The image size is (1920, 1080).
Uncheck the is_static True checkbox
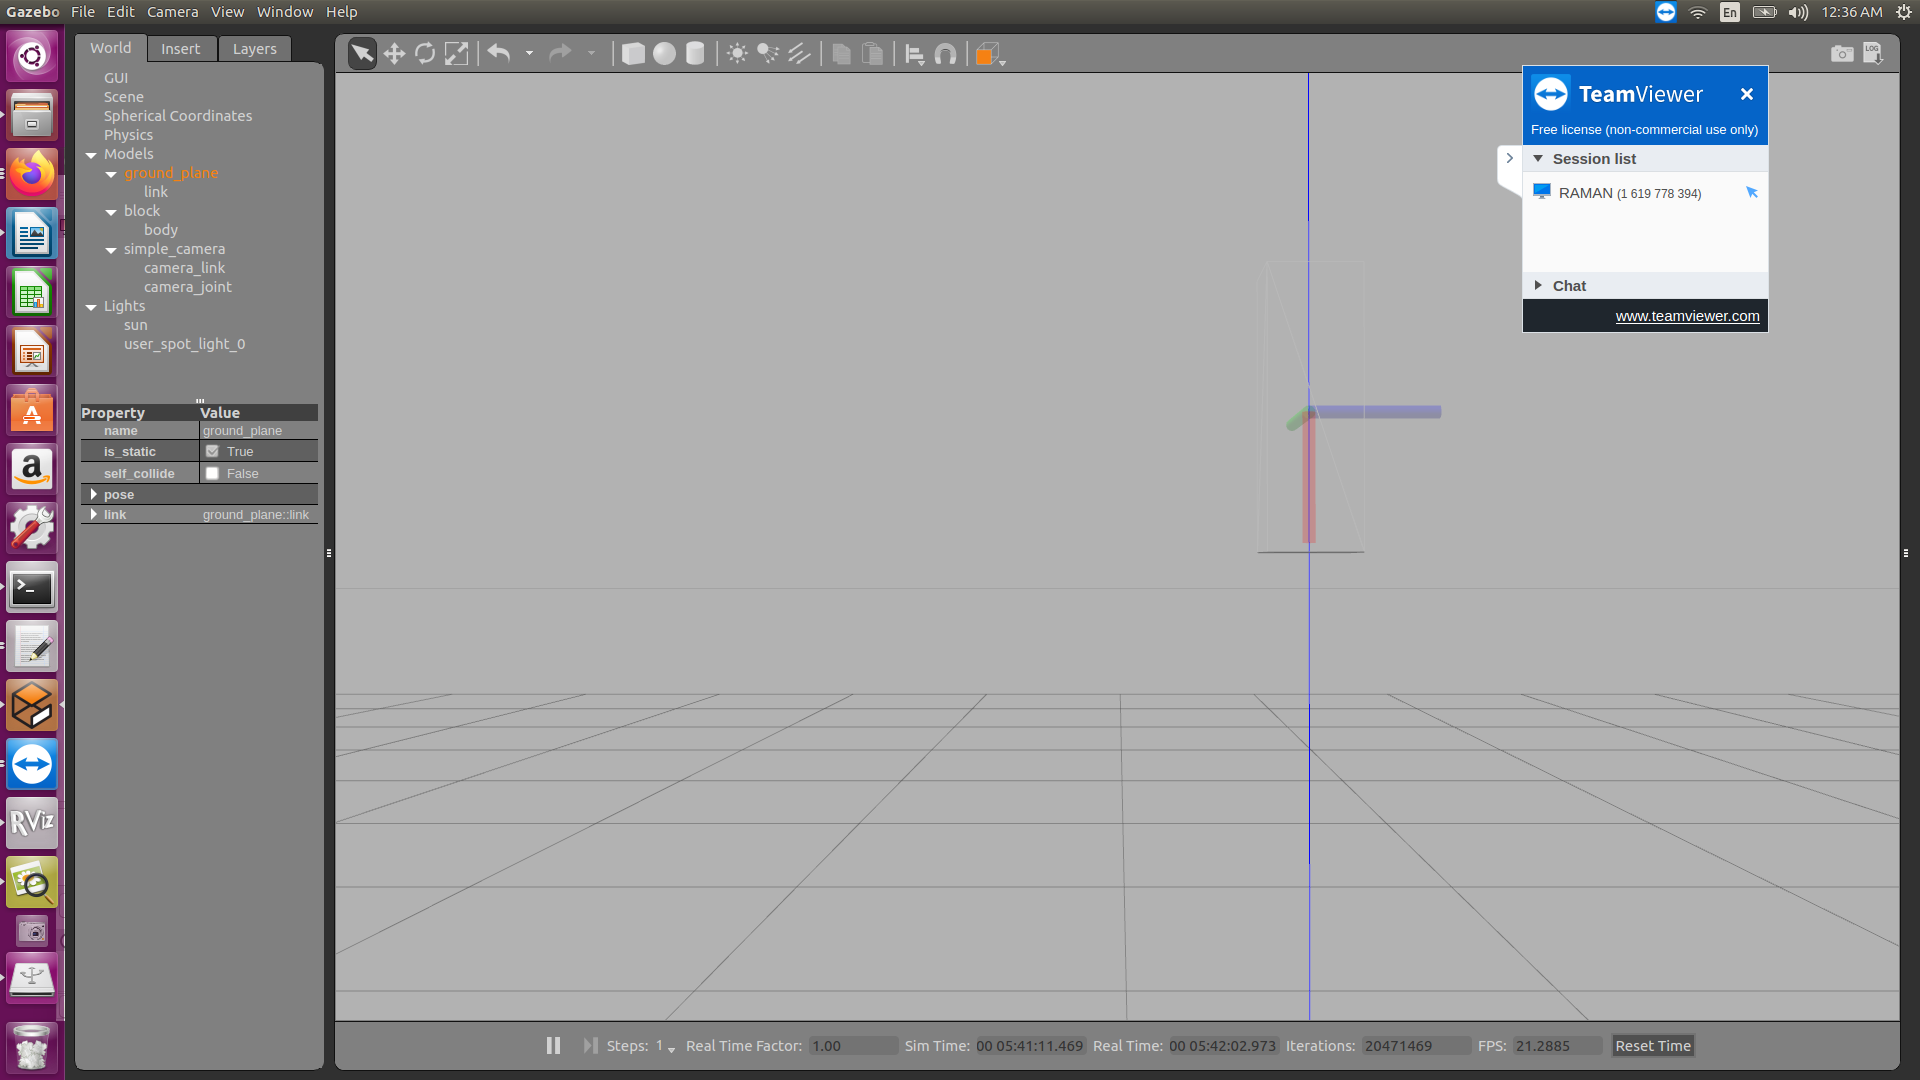tap(212, 451)
